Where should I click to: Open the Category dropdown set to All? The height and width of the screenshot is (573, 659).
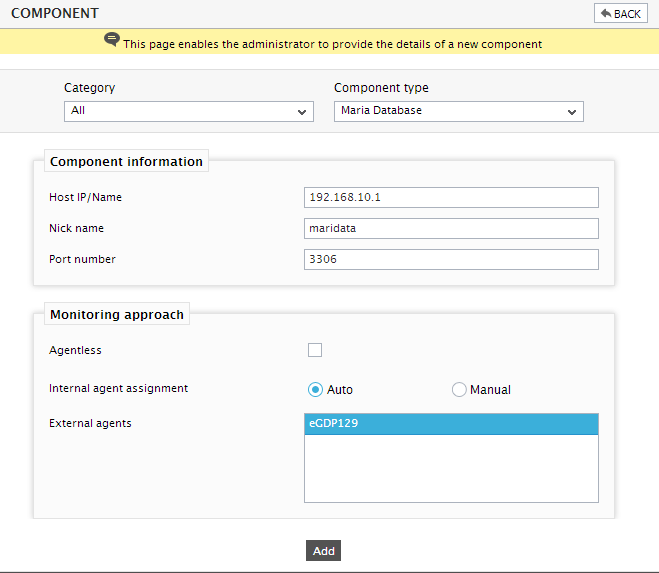pyautogui.click(x=189, y=111)
